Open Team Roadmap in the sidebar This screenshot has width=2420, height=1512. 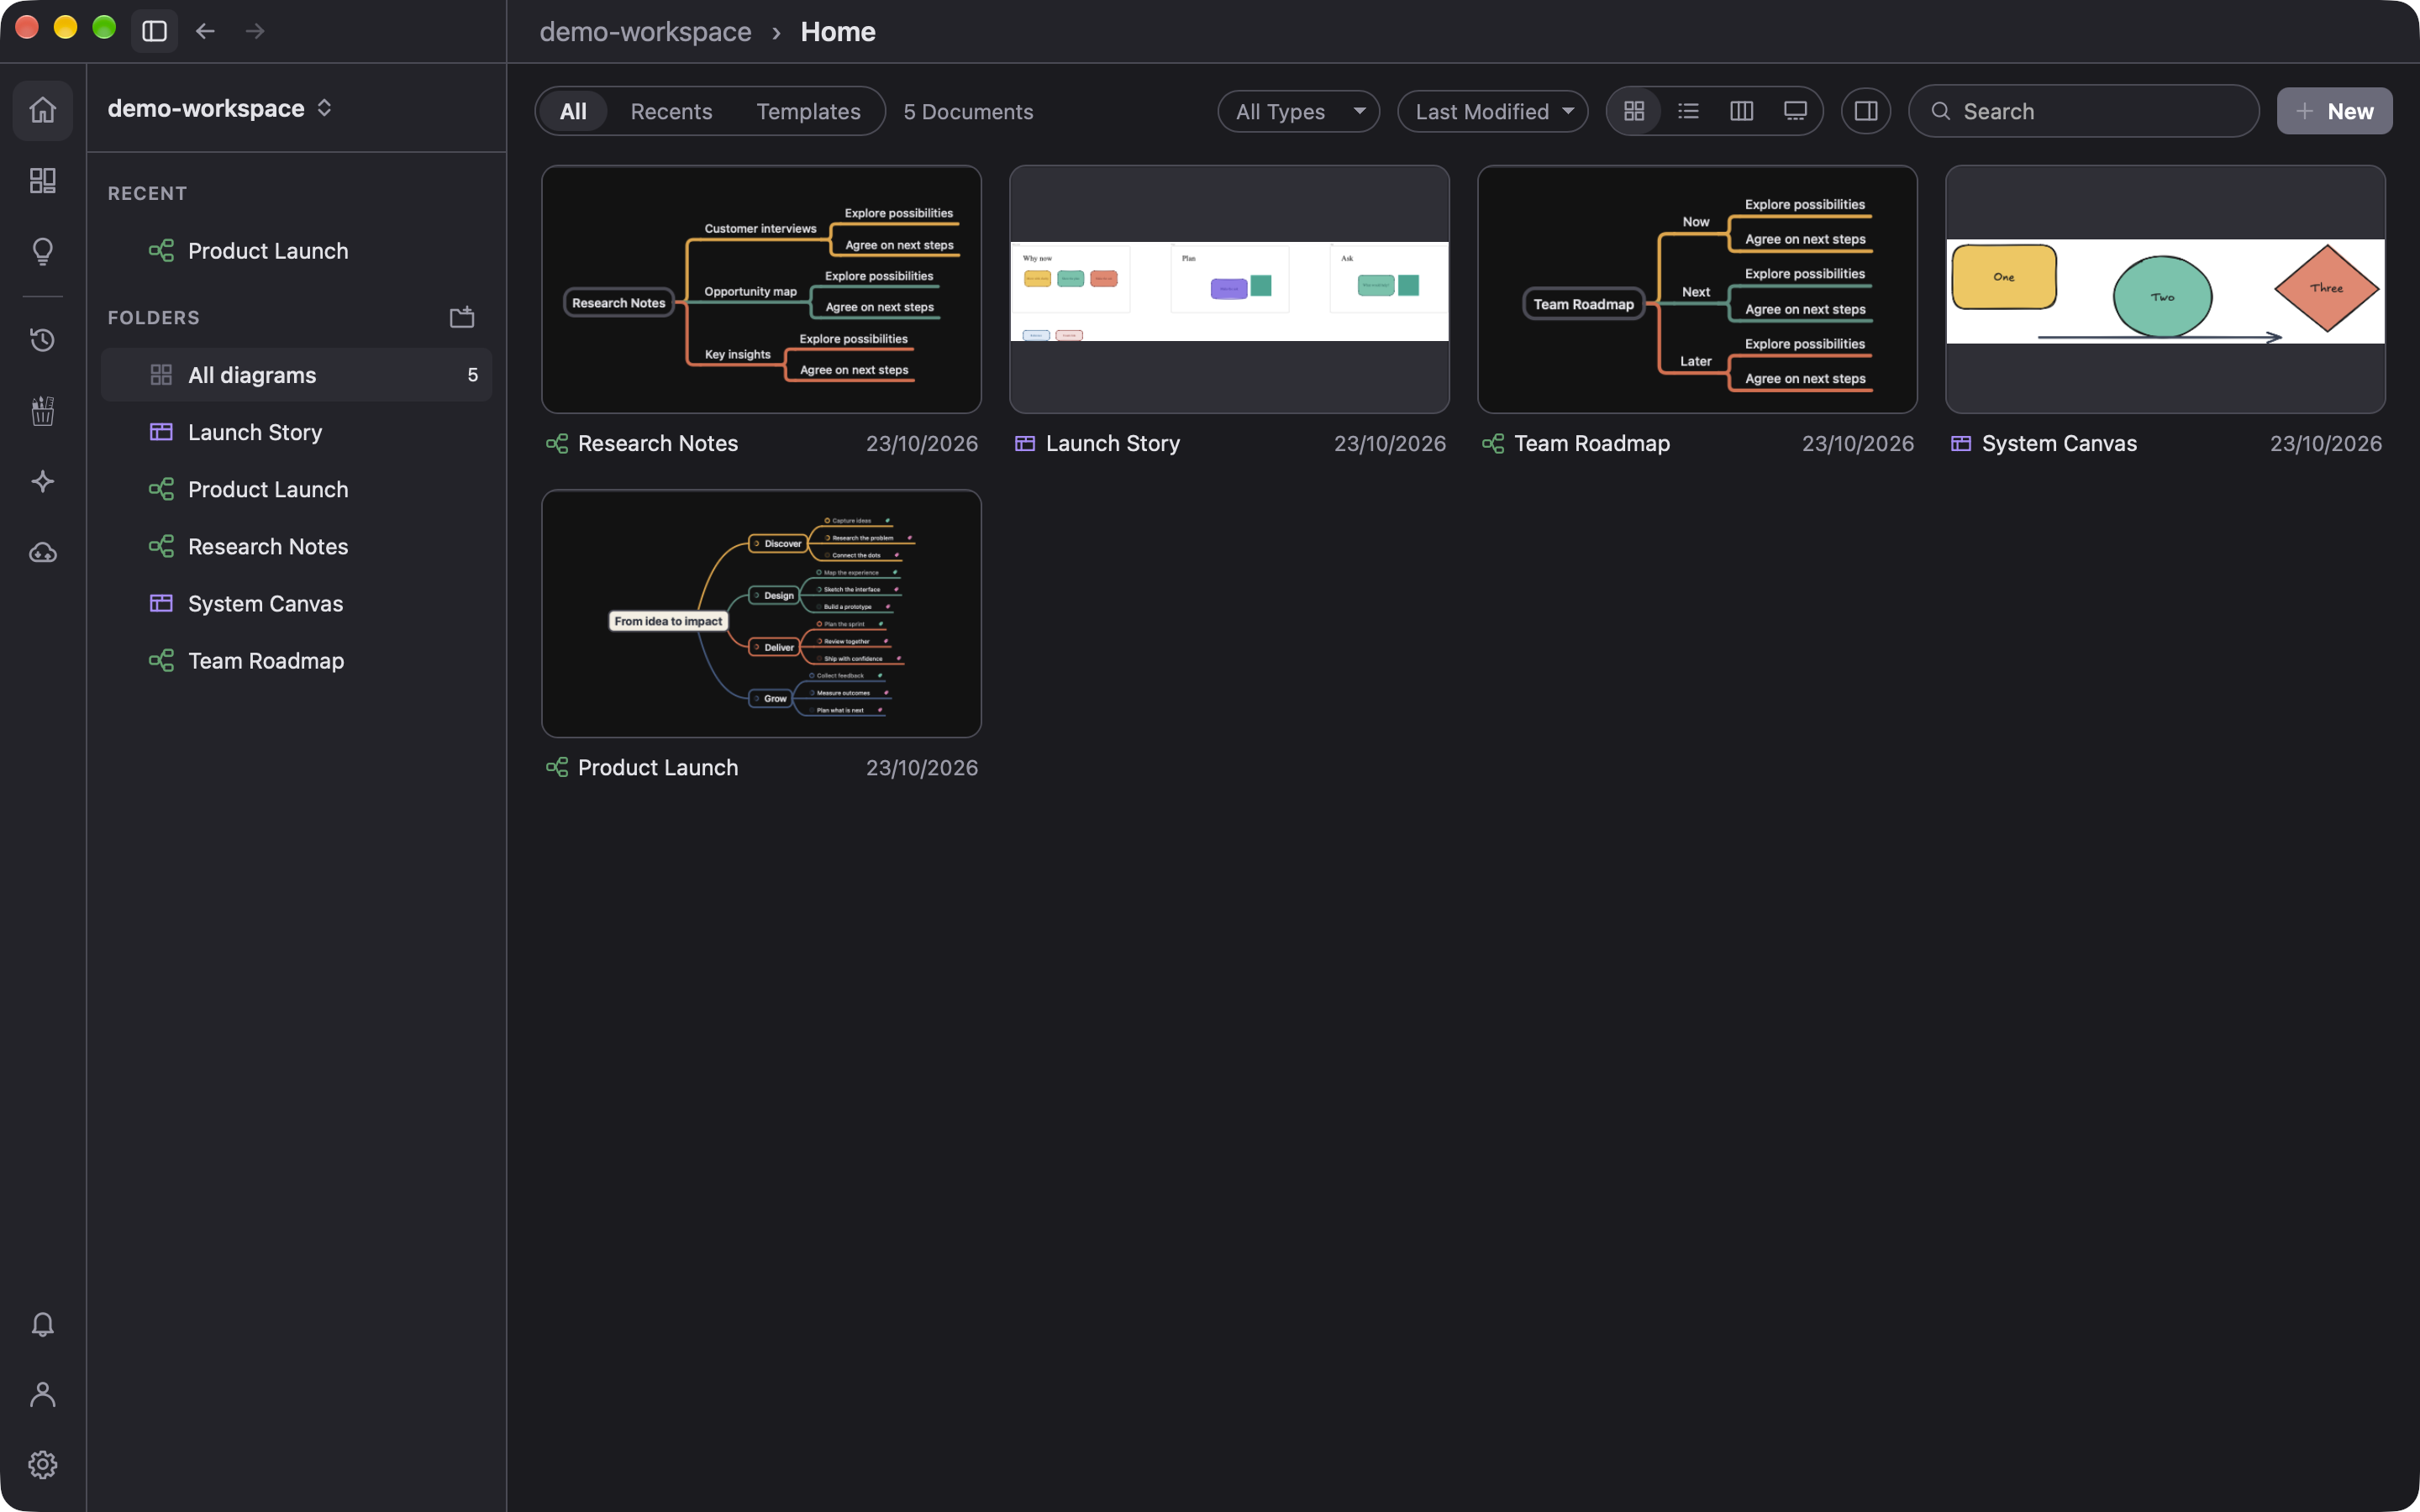point(297,660)
